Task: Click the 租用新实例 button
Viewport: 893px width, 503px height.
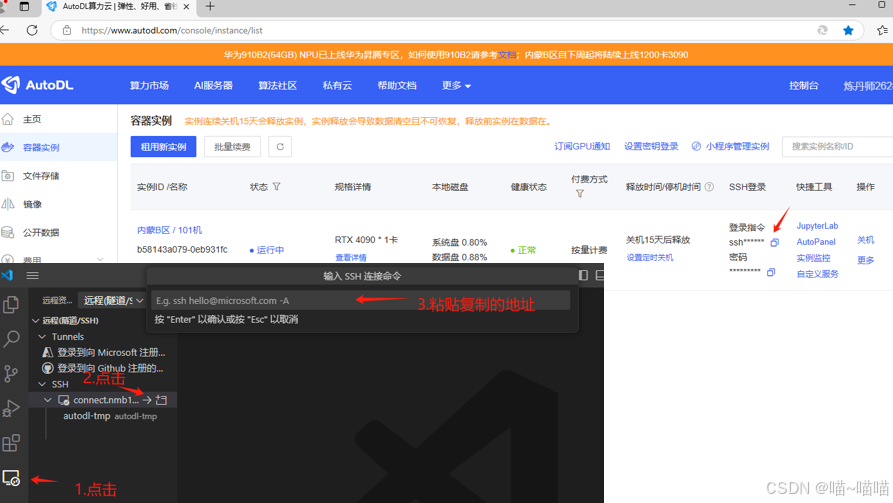Action: [163, 146]
